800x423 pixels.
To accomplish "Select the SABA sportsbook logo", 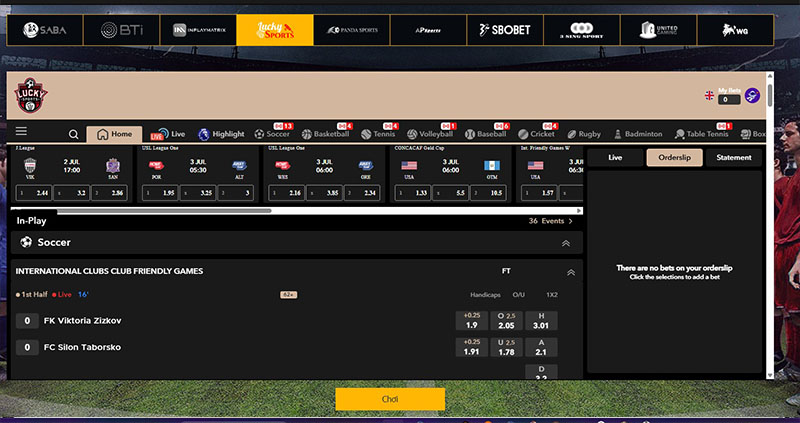I will (x=43, y=30).
